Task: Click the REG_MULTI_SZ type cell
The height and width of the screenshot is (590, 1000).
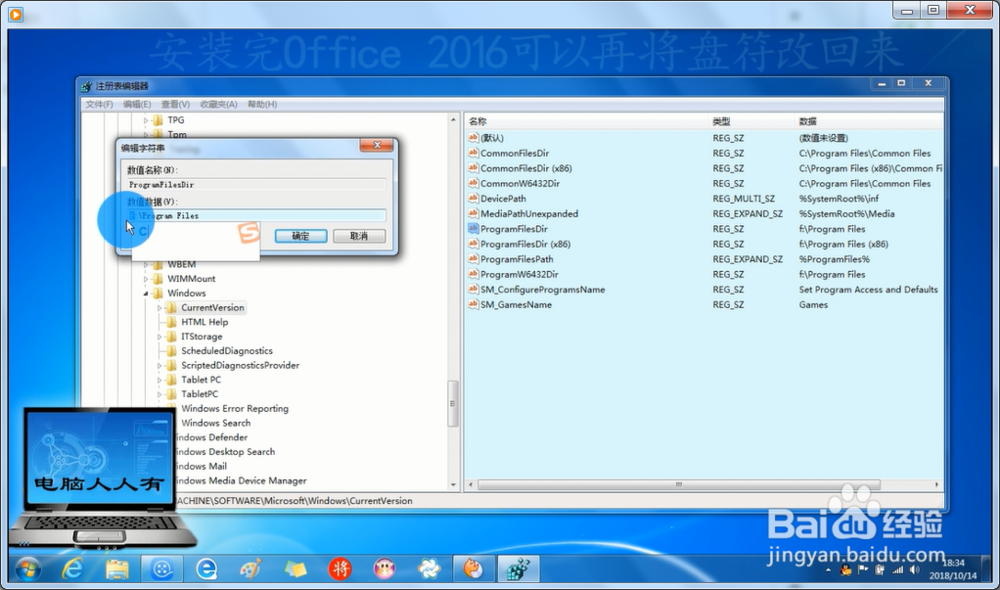Action: pos(744,198)
